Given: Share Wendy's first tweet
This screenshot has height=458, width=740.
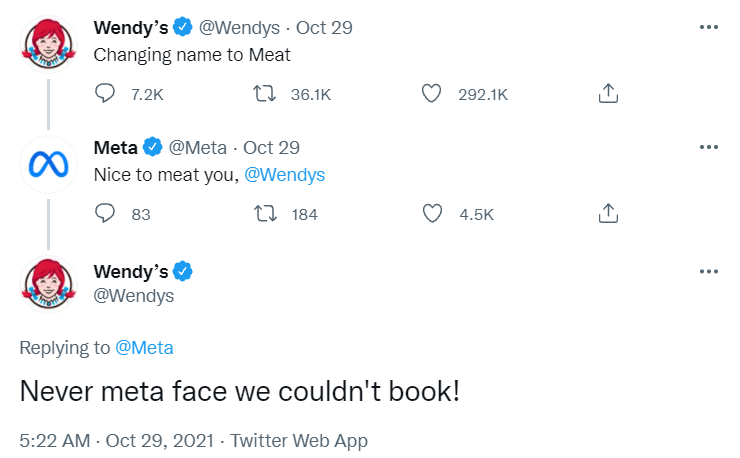Looking at the screenshot, I should coord(607,94).
